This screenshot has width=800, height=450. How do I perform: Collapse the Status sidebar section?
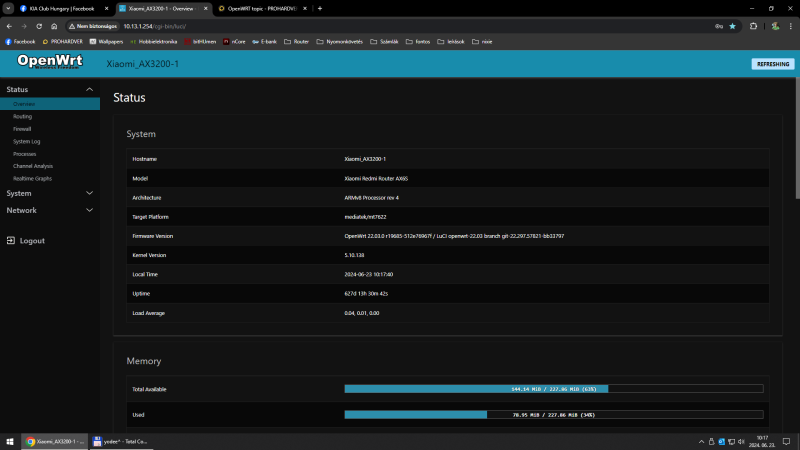(x=50, y=89)
